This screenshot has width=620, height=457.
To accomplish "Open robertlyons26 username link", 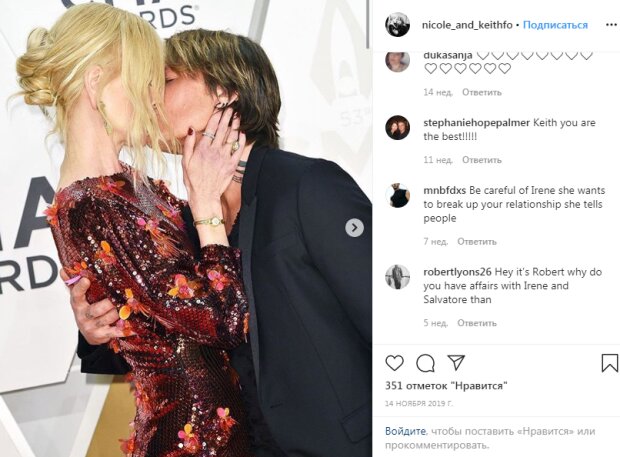I will [x=457, y=272].
